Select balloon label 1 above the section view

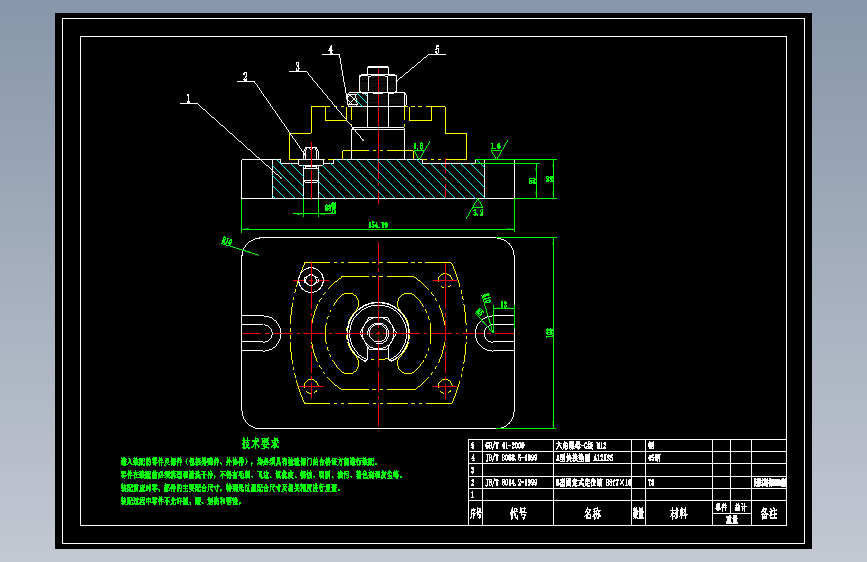click(188, 99)
